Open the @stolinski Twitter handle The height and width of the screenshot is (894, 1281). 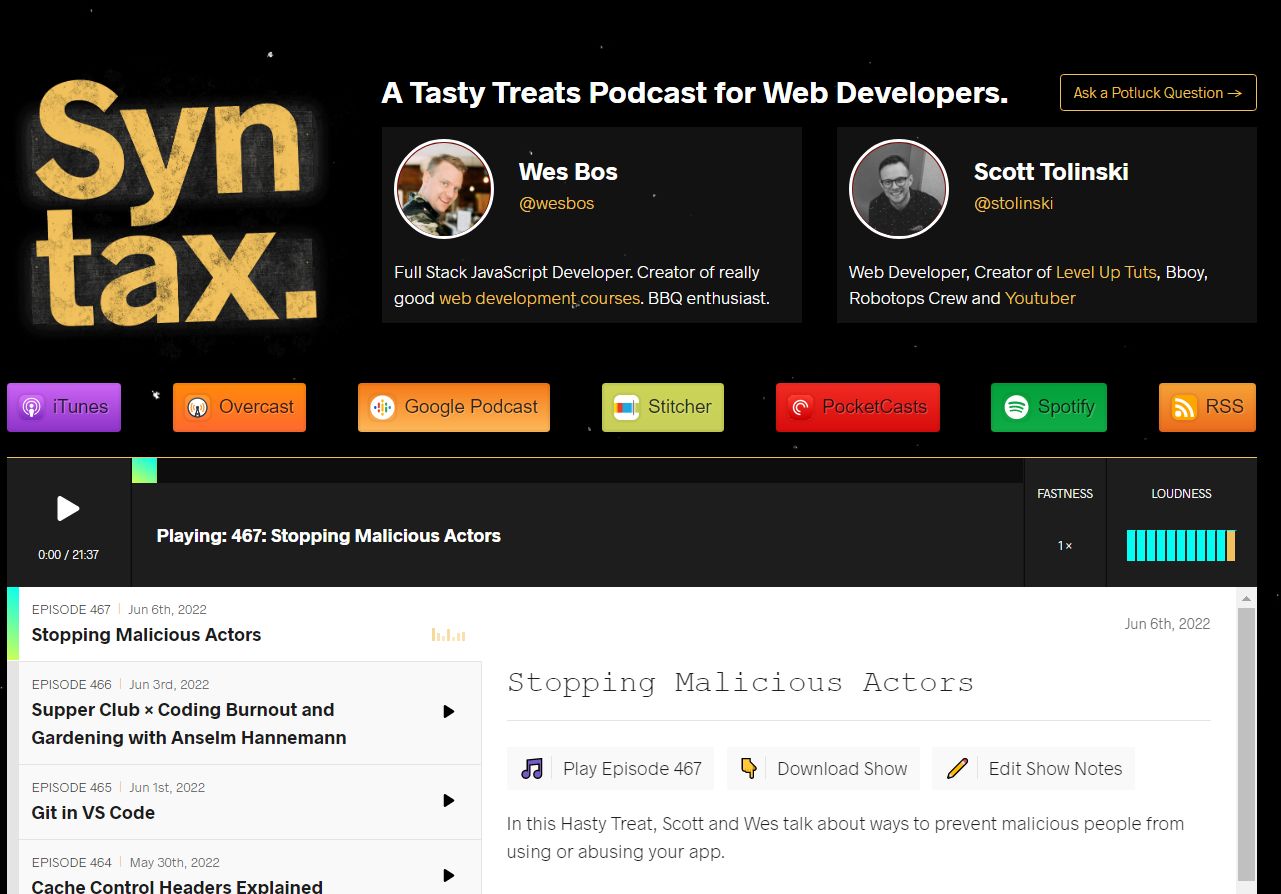pyautogui.click(x=1013, y=203)
